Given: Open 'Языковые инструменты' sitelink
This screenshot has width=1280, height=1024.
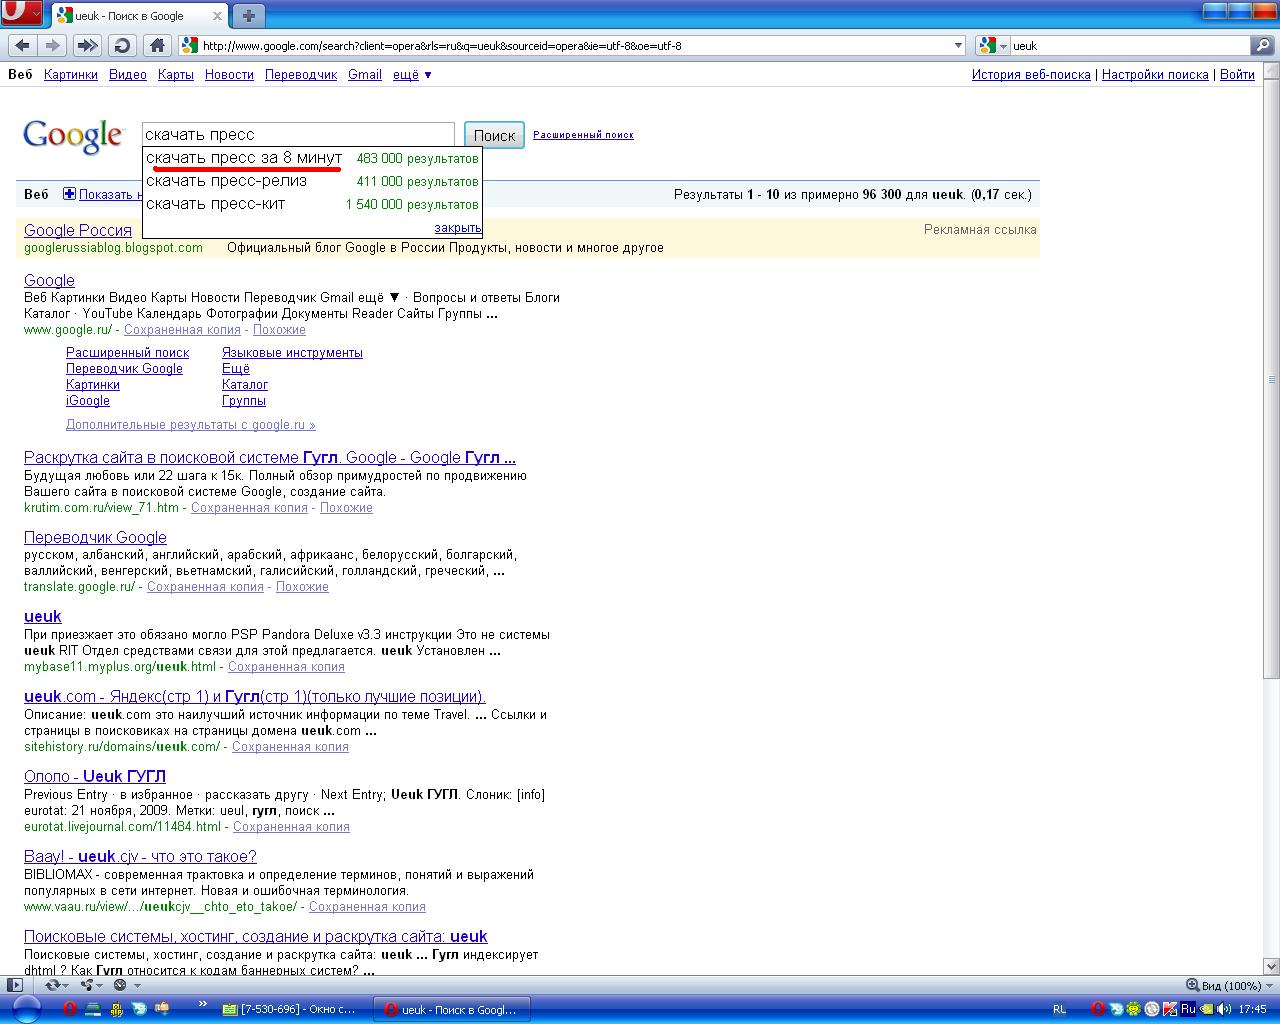Looking at the screenshot, I should pyautogui.click(x=292, y=353).
